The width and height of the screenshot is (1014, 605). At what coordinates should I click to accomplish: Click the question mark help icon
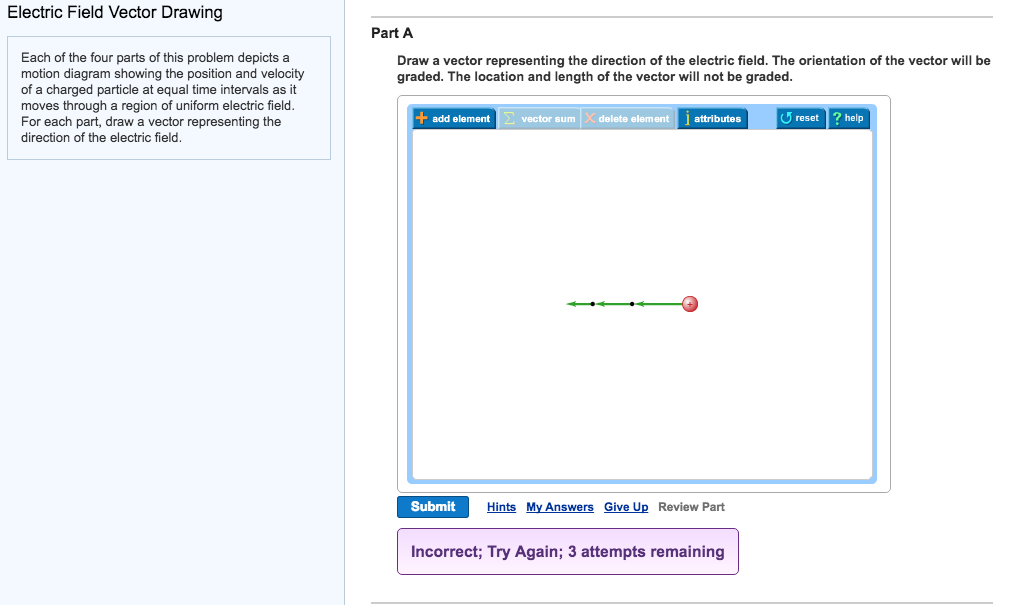[837, 118]
